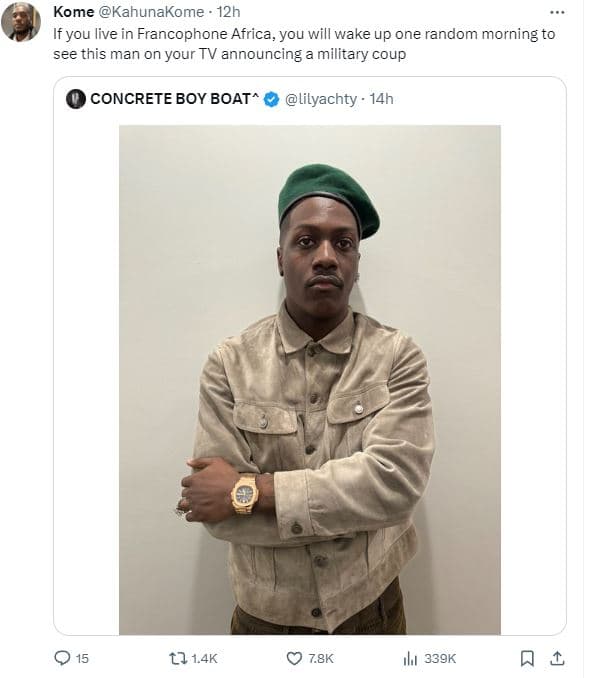Screen dimensions: 593x678
Task: Open the reply comment icon
Action: tap(62, 658)
